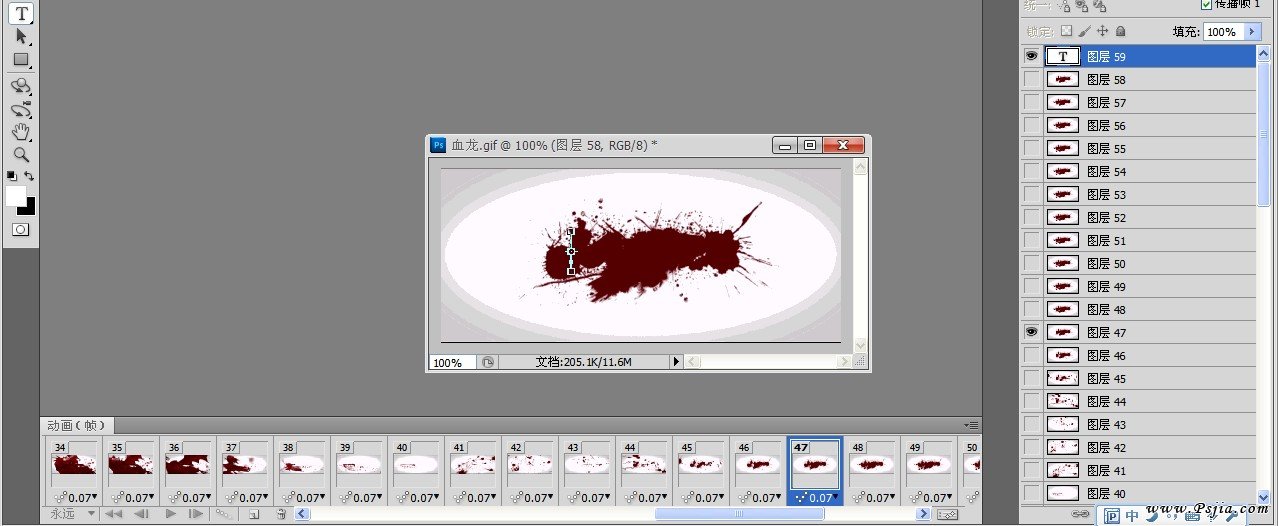Show layer 图层 50
The image size is (1278, 526).
pos(1032,263)
